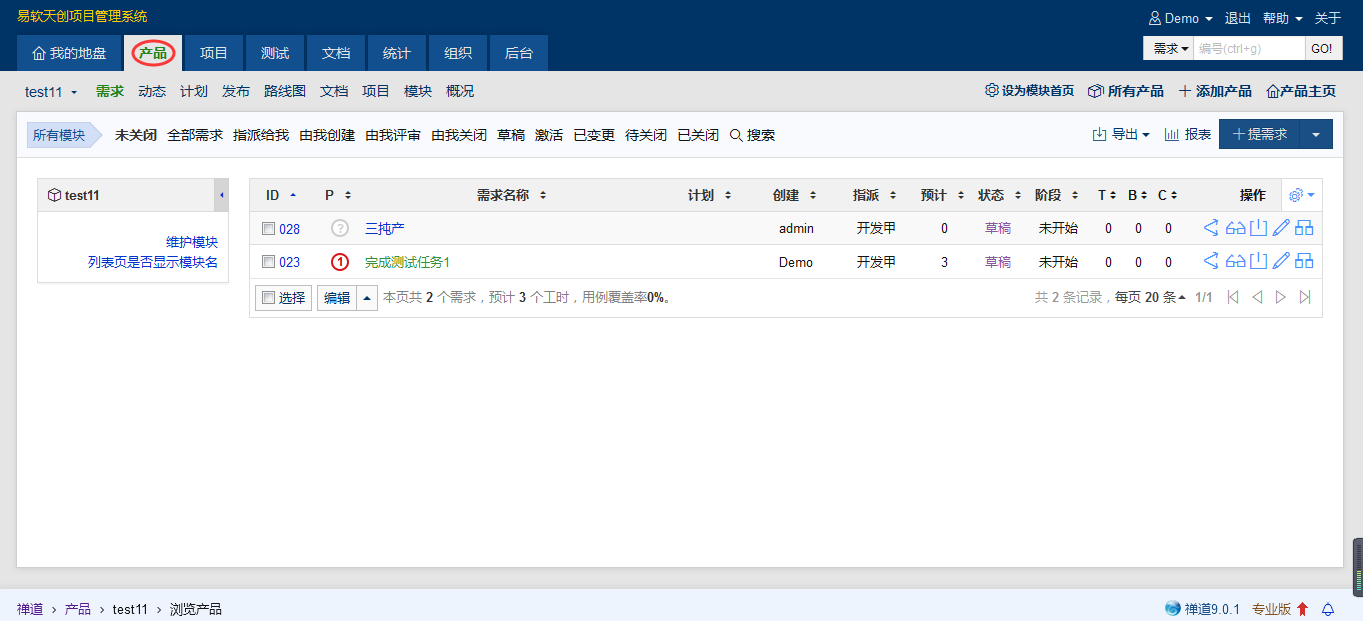1363x621 pixels.
Task: Click the edit pencil icon for story 023
Action: tap(1281, 261)
